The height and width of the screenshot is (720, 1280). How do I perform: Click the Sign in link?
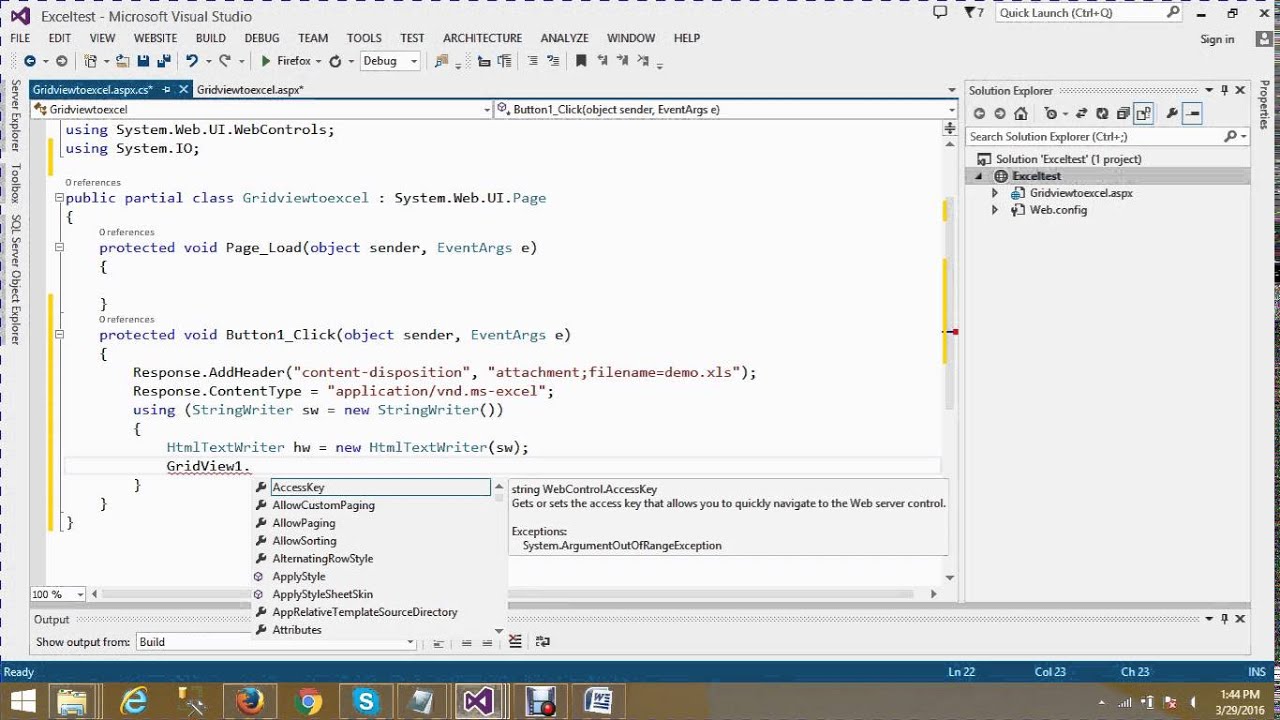coord(1217,39)
